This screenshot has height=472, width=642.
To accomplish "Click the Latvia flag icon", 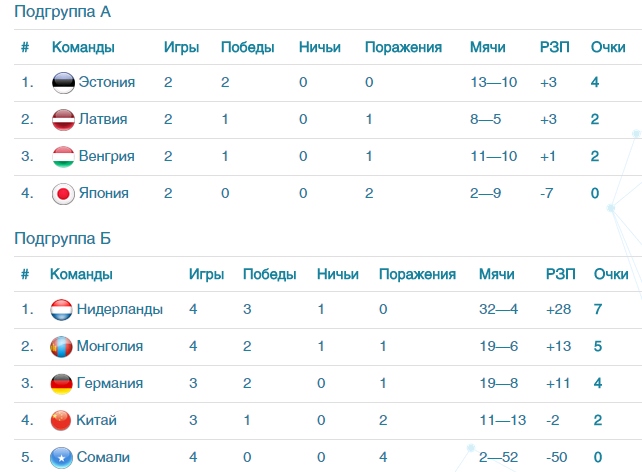I will (x=63, y=119).
